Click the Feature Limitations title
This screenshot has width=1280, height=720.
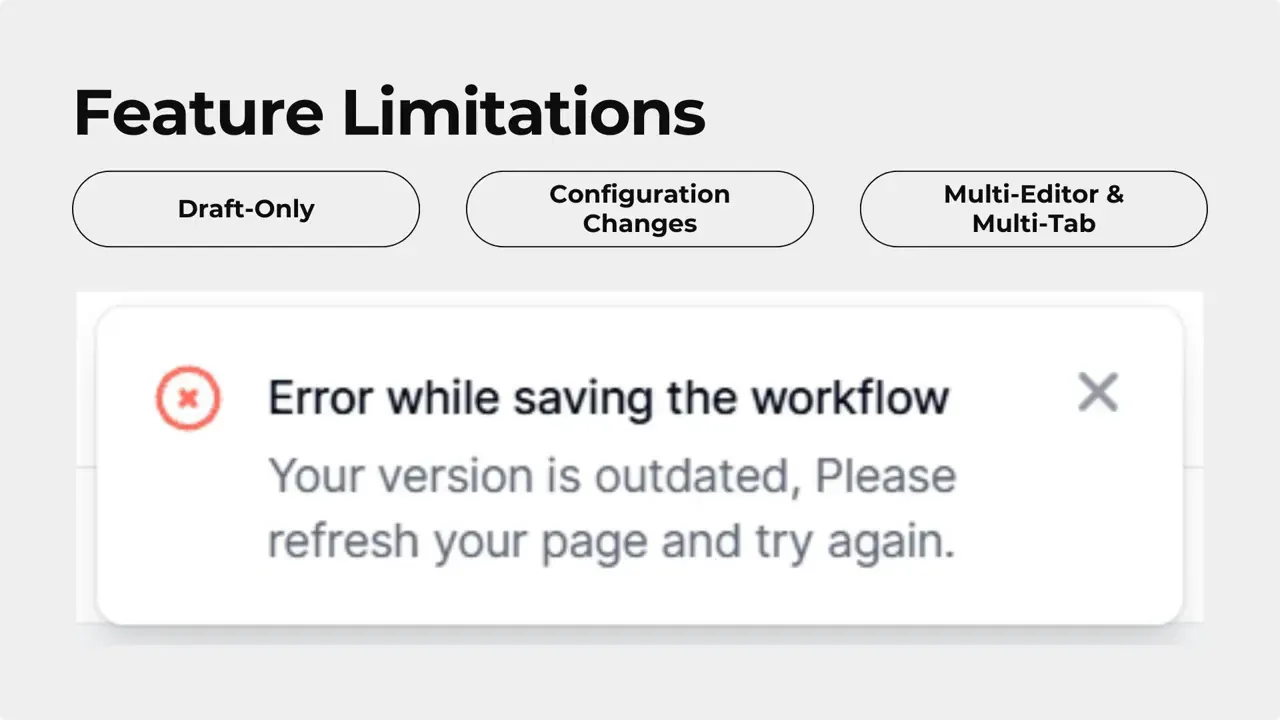pos(389,111)
